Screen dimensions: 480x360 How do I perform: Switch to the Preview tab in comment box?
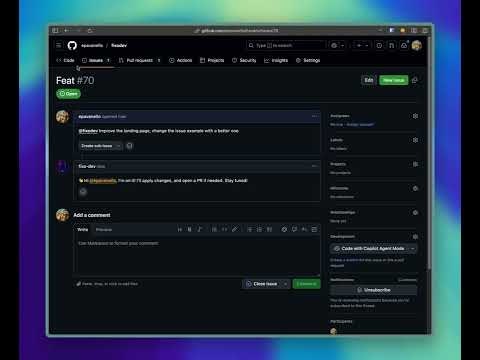pyautogui.click(x=104, y=230)
